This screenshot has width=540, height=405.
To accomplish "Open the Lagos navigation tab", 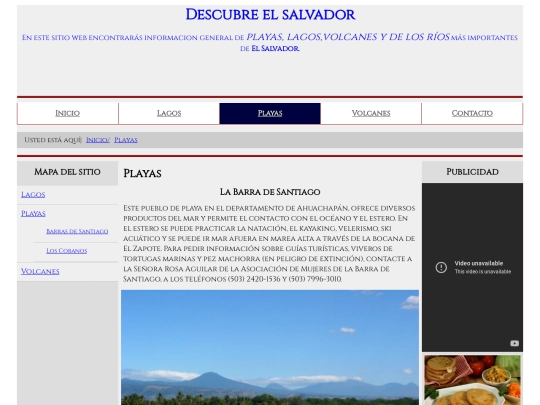I will 169,113.
